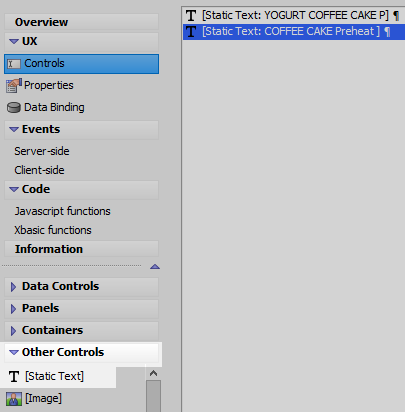Open Javascript functions
Screen dimensions: 405x412
click(x=62, y=211)
